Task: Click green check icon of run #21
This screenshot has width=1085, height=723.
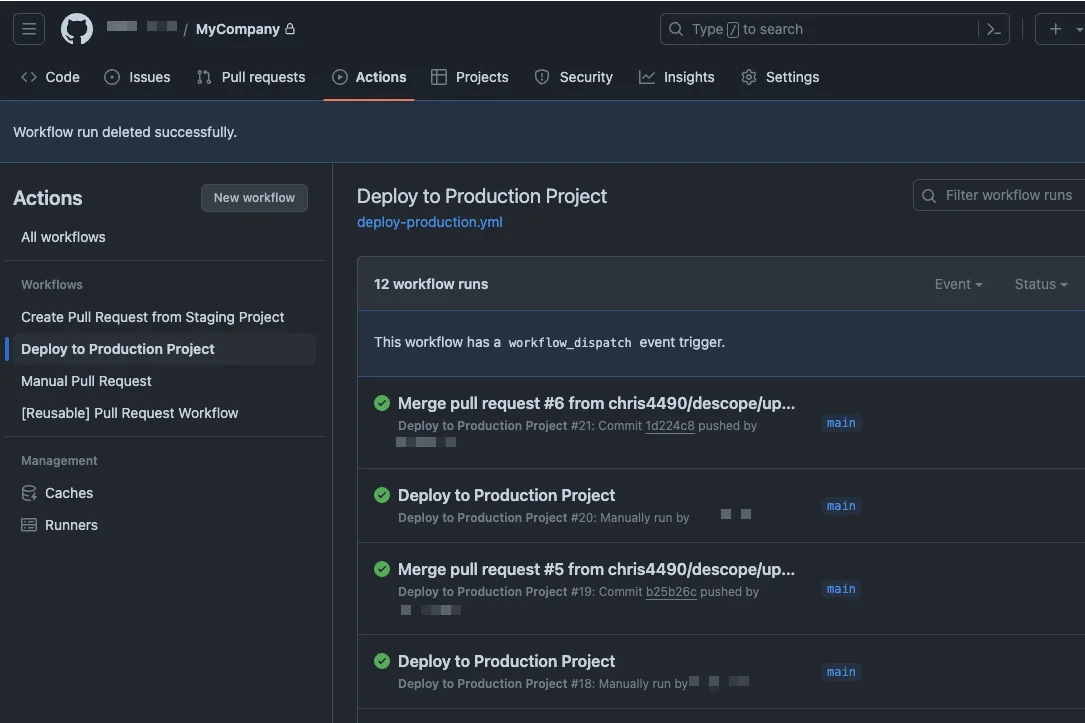Action: [382, 403]
